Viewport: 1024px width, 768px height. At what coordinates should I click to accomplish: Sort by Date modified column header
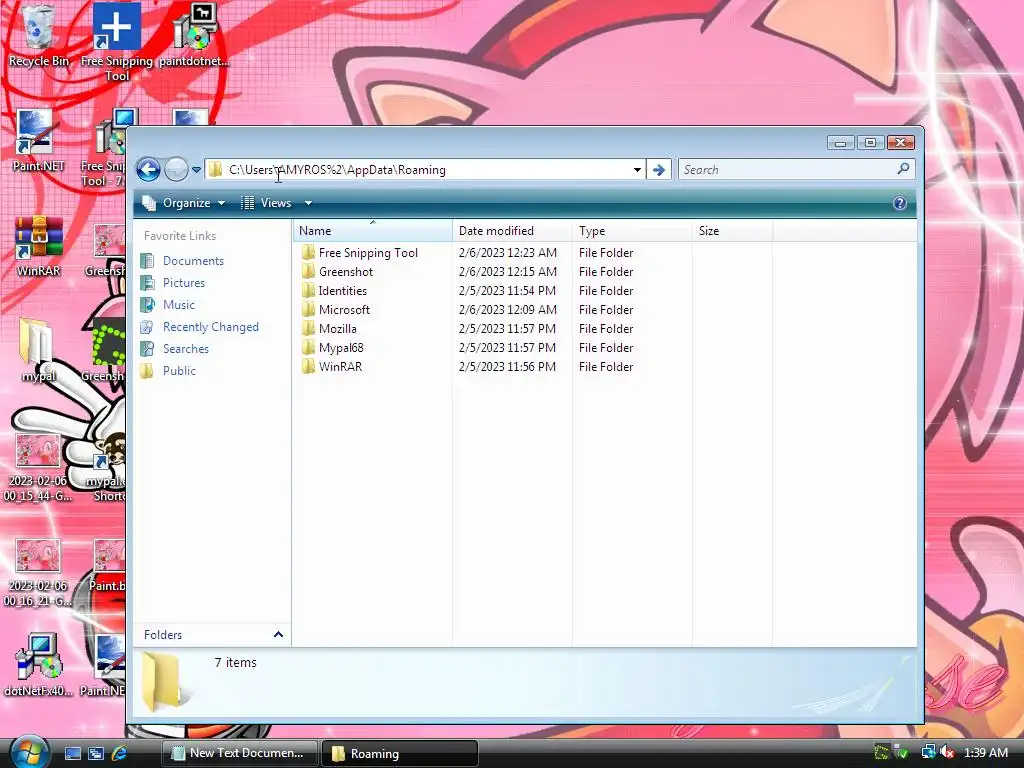512,231
